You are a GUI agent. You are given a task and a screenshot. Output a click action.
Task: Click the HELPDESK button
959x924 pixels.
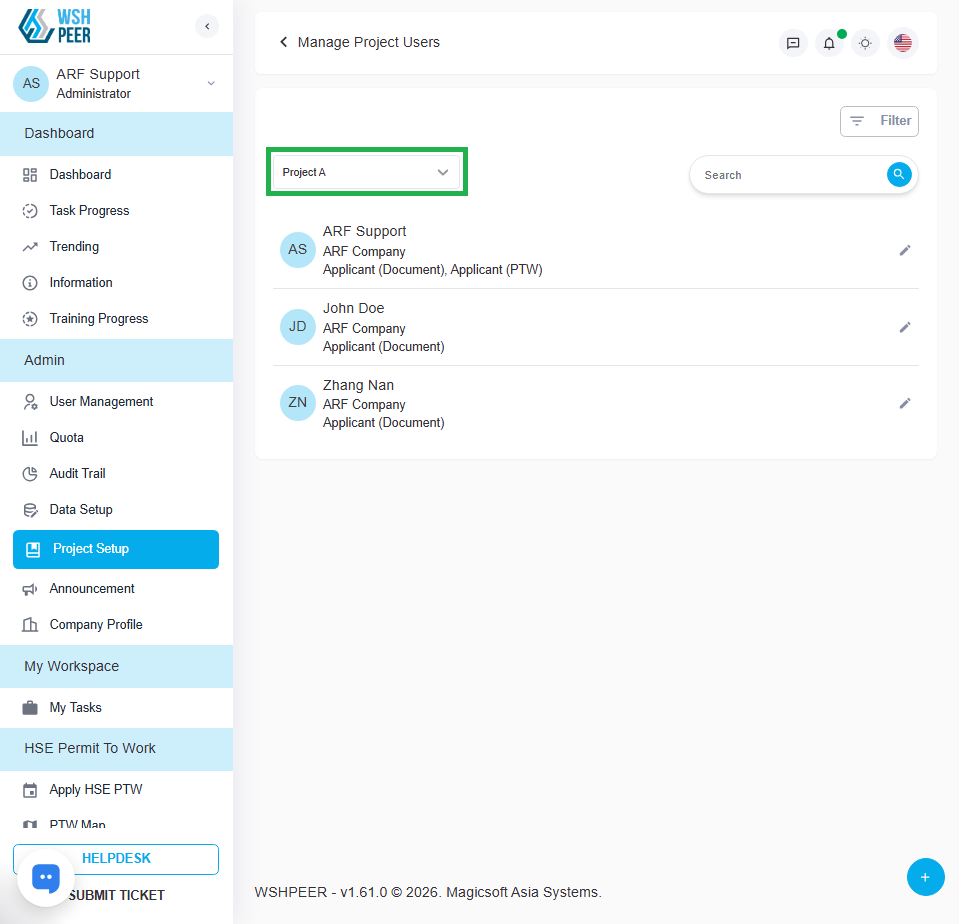(116, 859)
